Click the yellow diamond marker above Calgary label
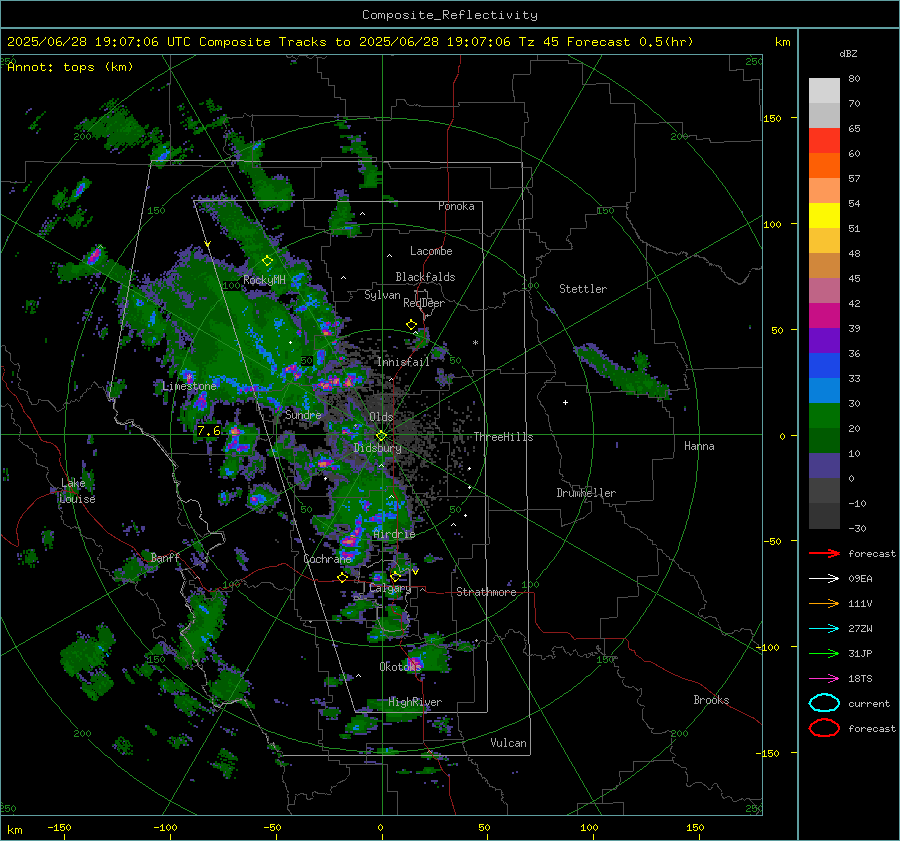This screenshot has height=841, width=900. (x=395, y=576)
